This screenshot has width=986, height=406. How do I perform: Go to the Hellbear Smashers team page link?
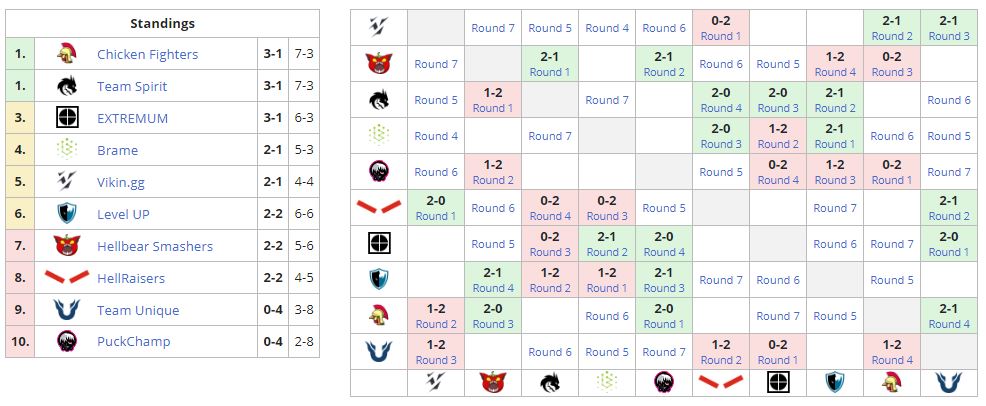154,246
